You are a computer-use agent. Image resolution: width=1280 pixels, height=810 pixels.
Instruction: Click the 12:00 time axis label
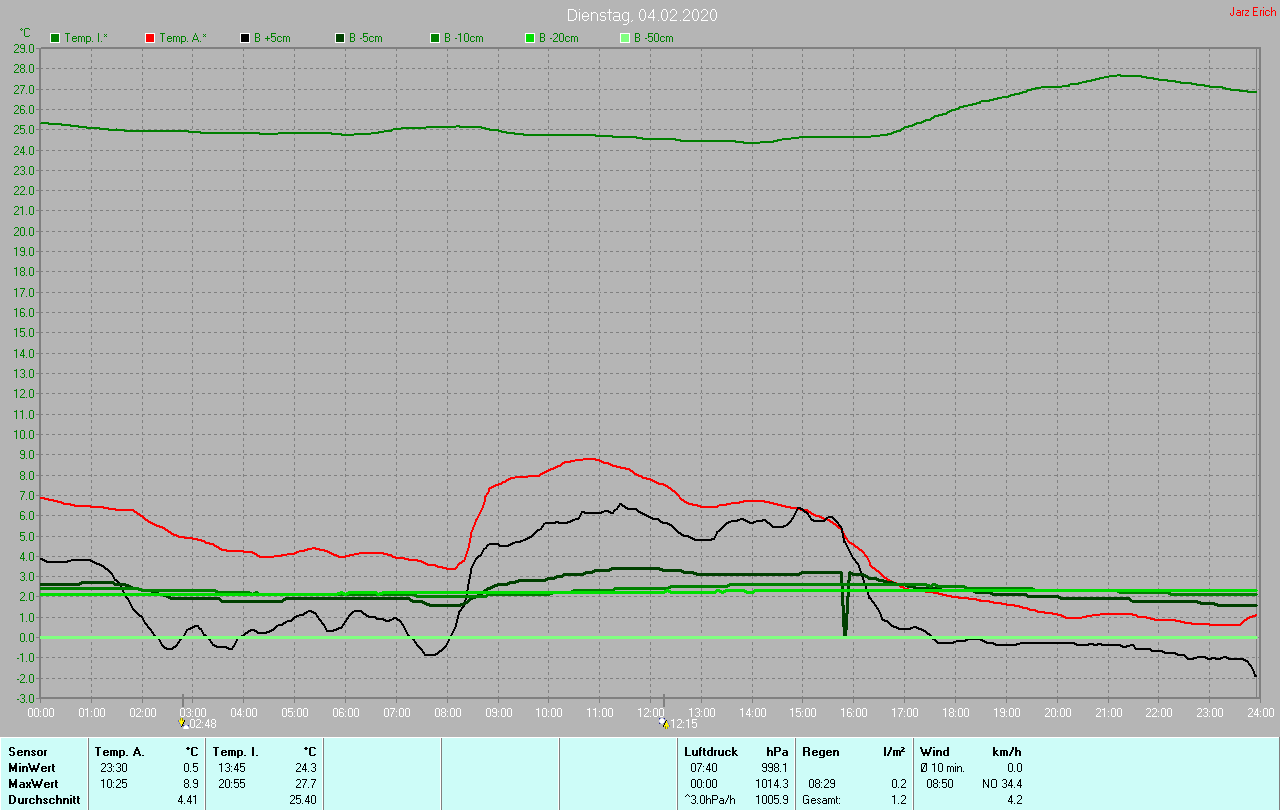pyautogui.click(x=651, y=712)
